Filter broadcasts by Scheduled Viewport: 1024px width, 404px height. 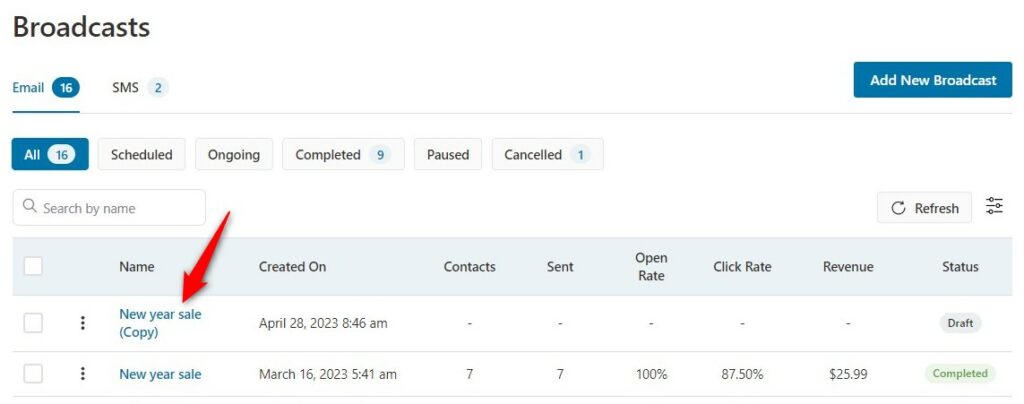142,155
